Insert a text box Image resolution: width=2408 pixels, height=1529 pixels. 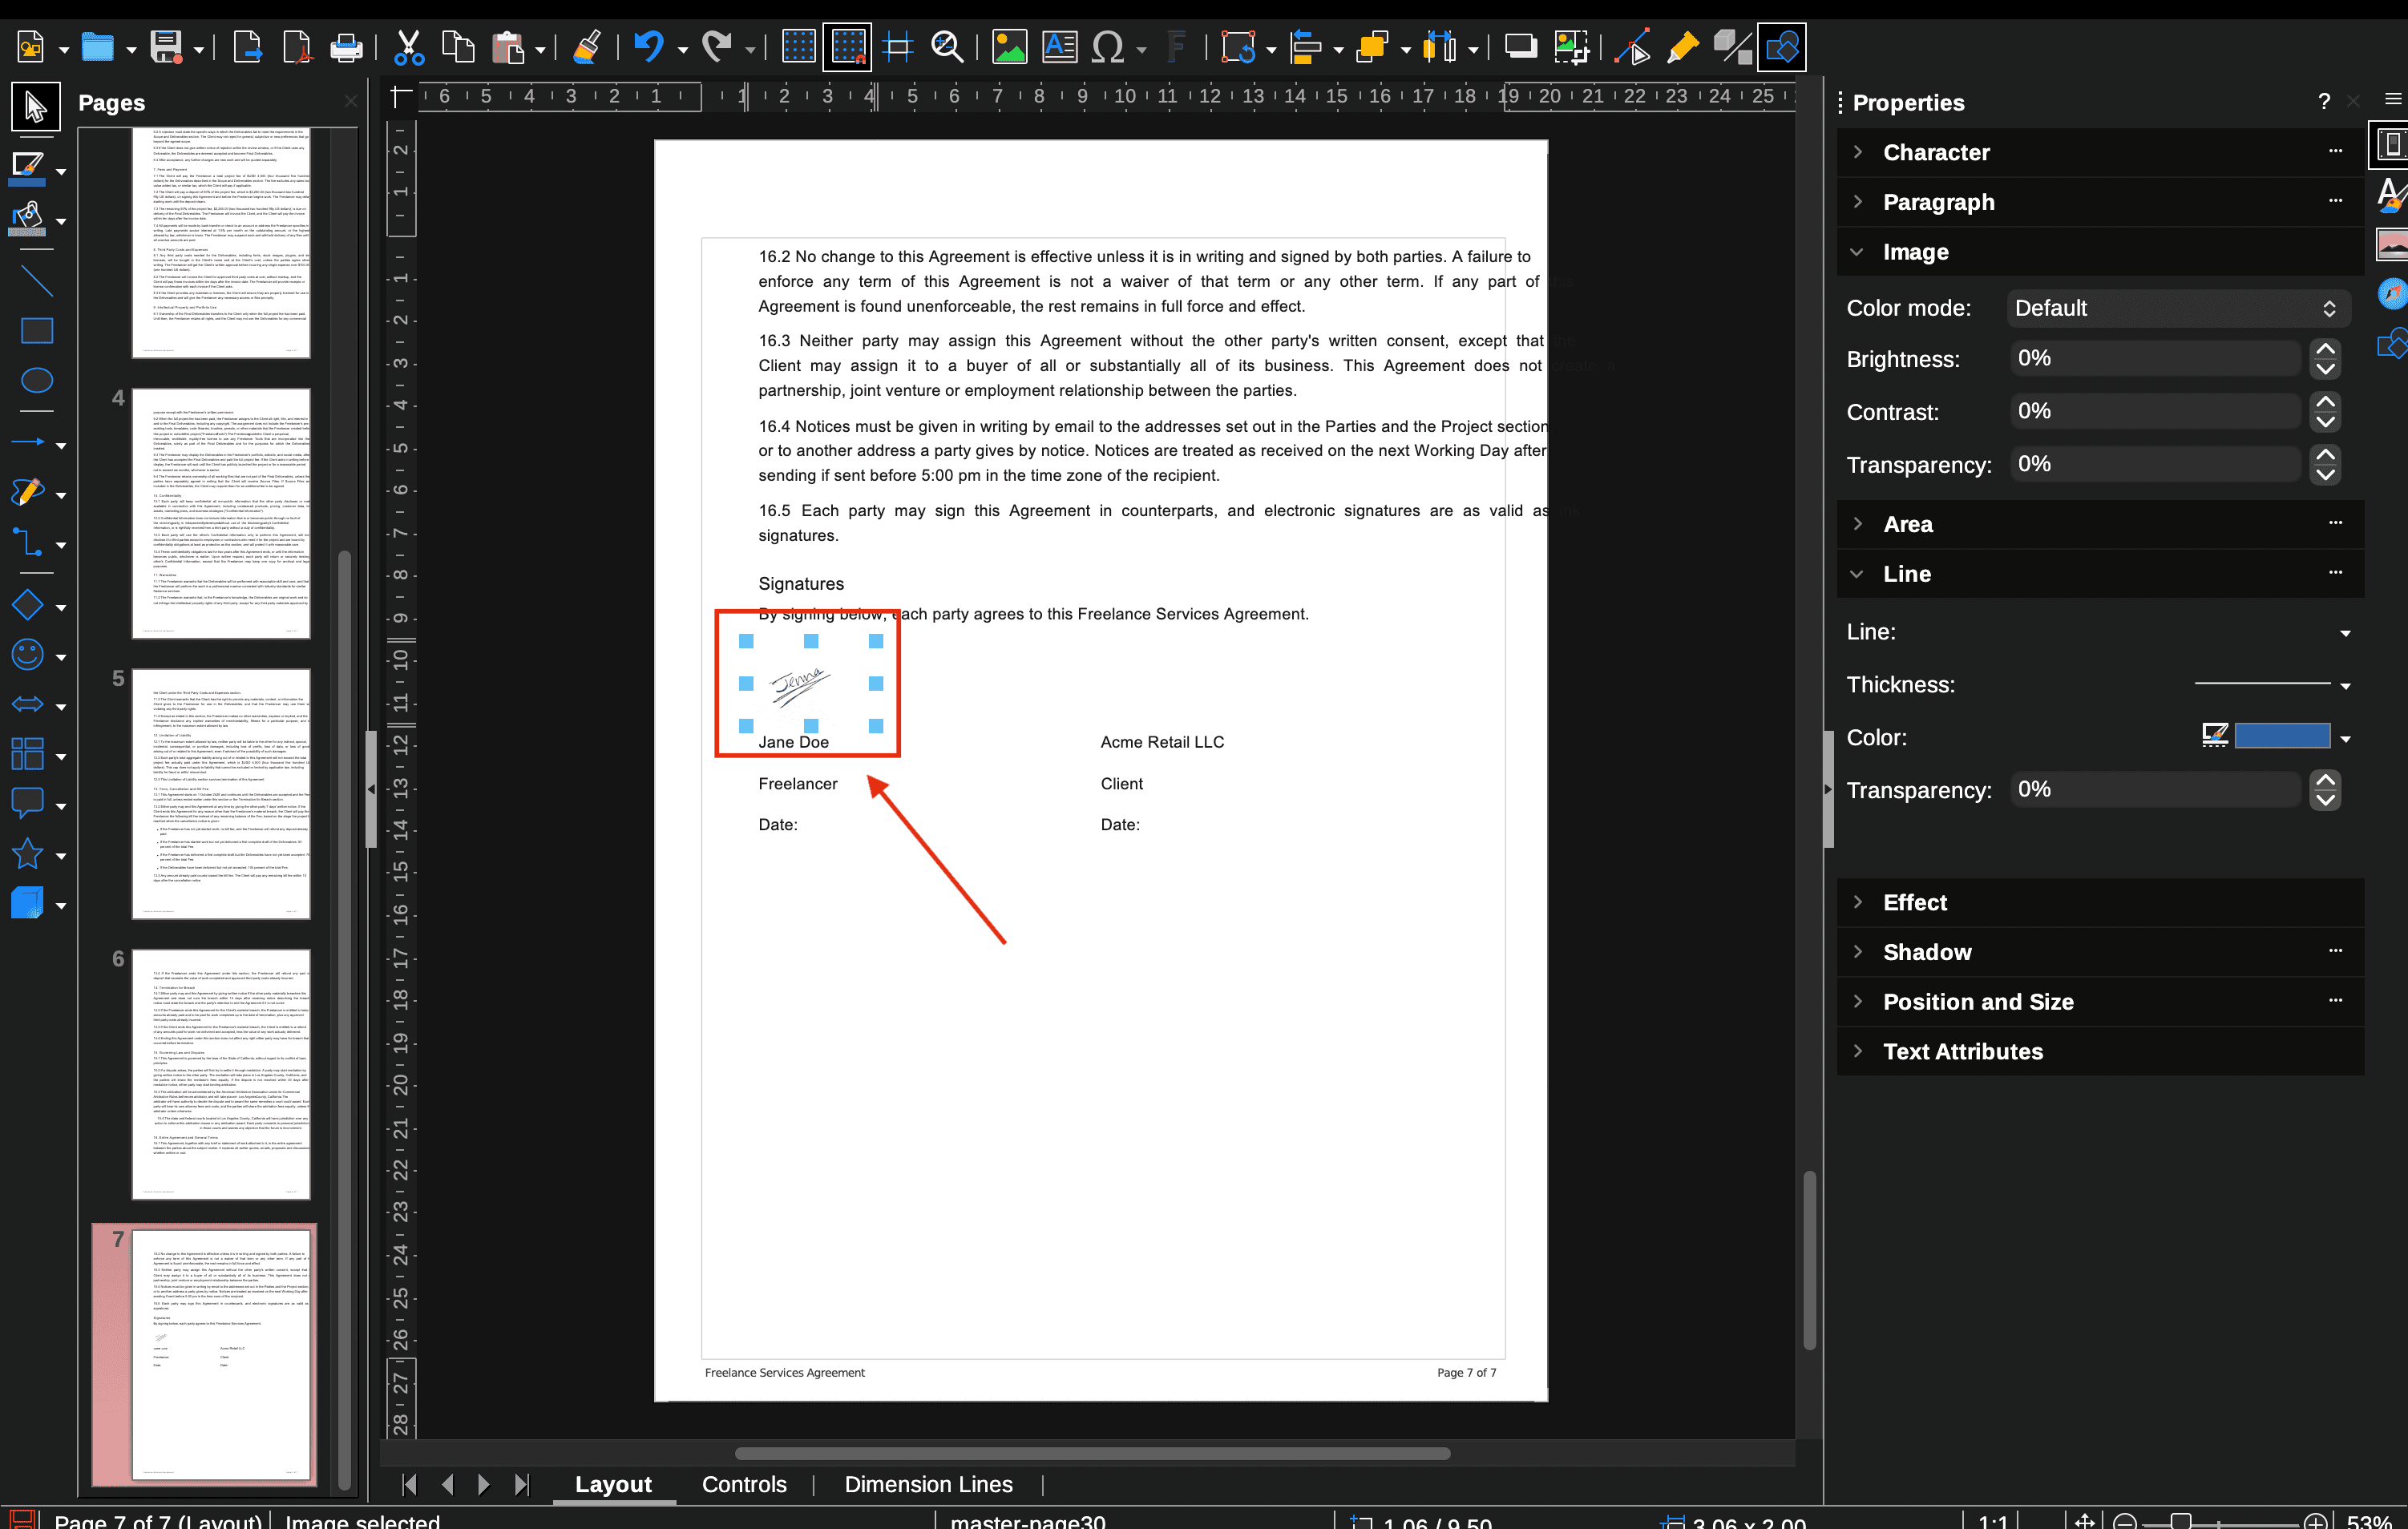(x=1059, y=47)
